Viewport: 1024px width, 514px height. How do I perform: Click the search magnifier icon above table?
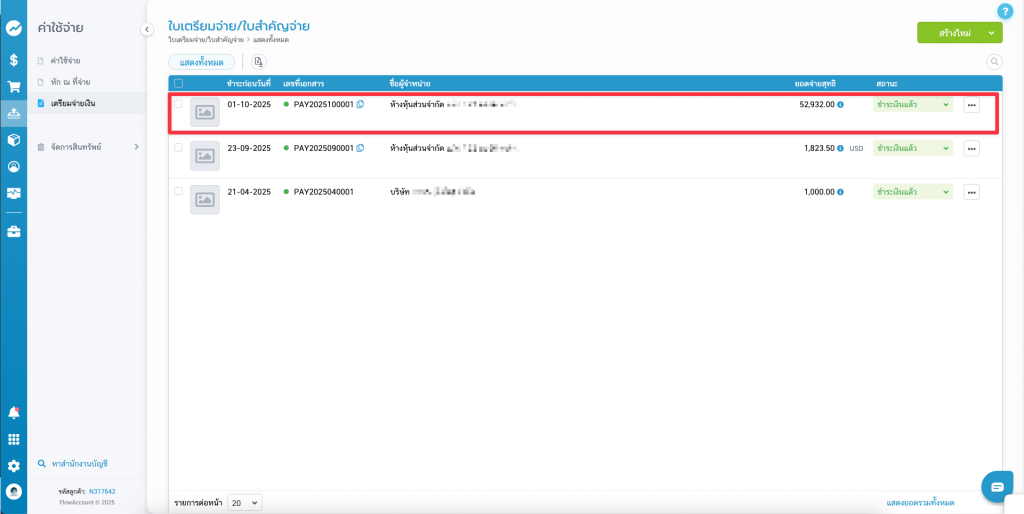(994, 62)
